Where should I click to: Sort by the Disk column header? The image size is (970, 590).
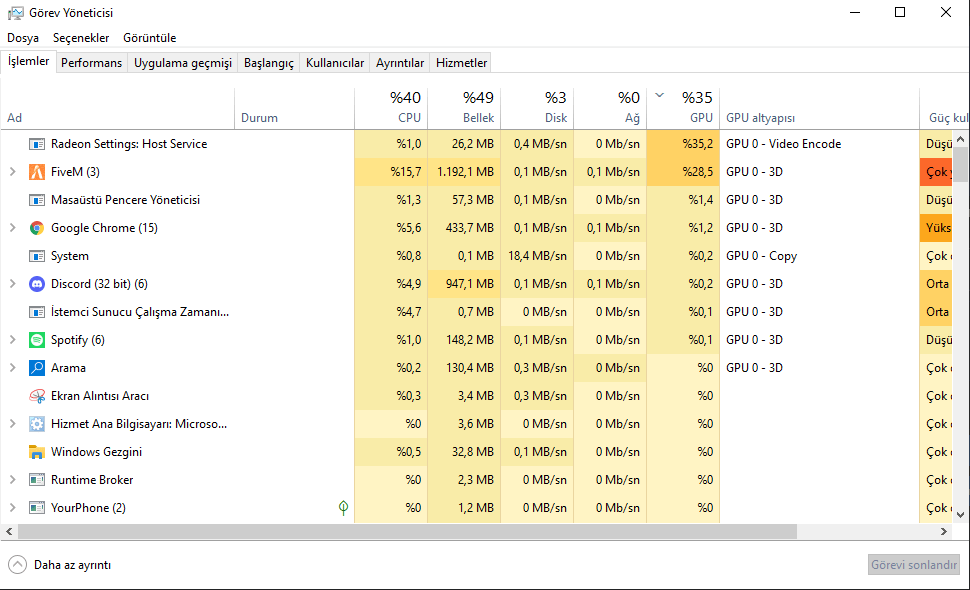tap(537, 108)
